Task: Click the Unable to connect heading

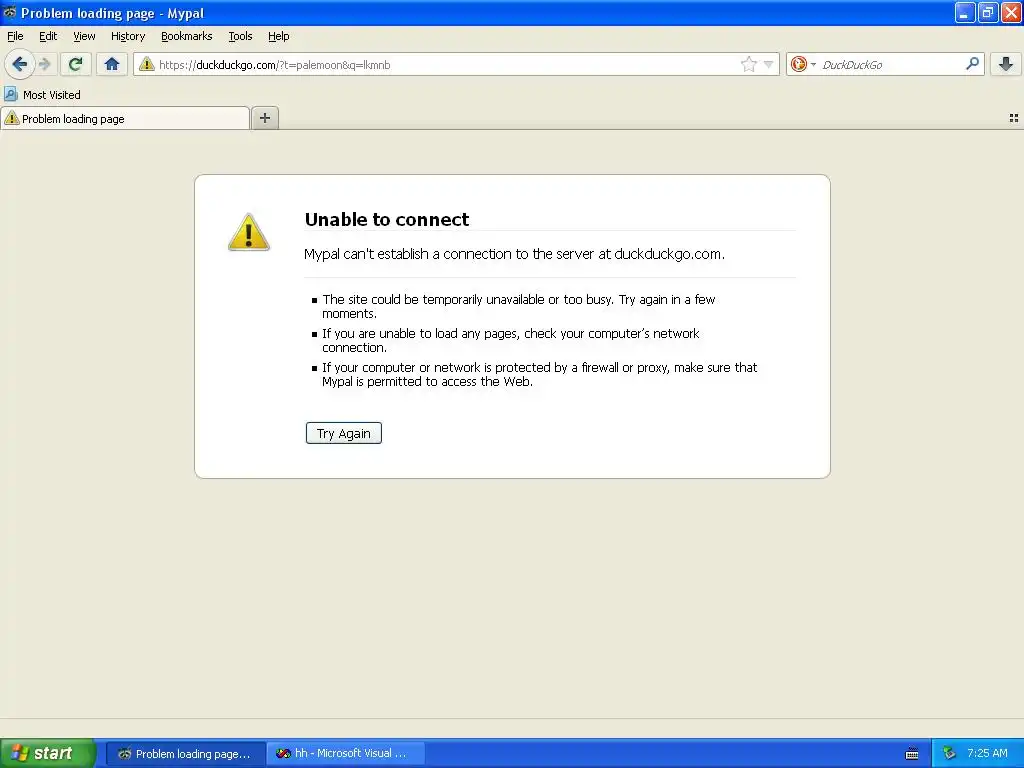Action: point(387,219)
